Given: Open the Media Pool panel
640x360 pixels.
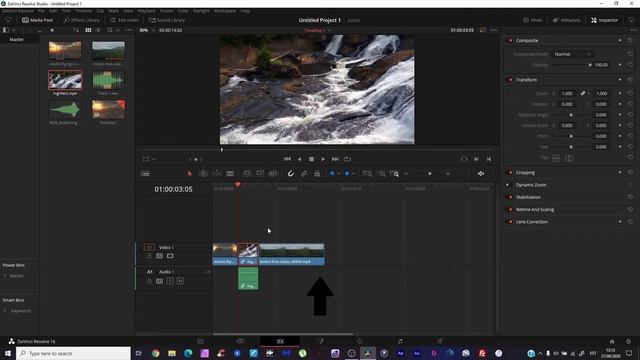Looking at the screenshot, I should click(x=38, y=20).
